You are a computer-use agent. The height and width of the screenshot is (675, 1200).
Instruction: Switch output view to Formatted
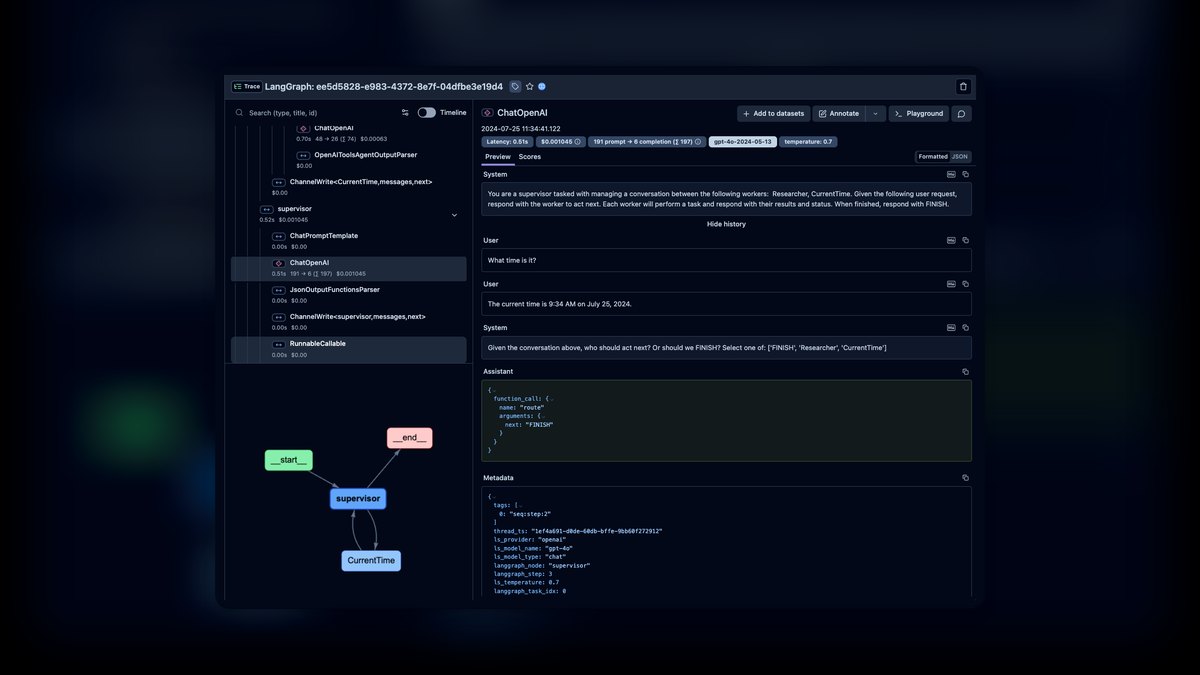pyautogui.click(x=933, y=157)
